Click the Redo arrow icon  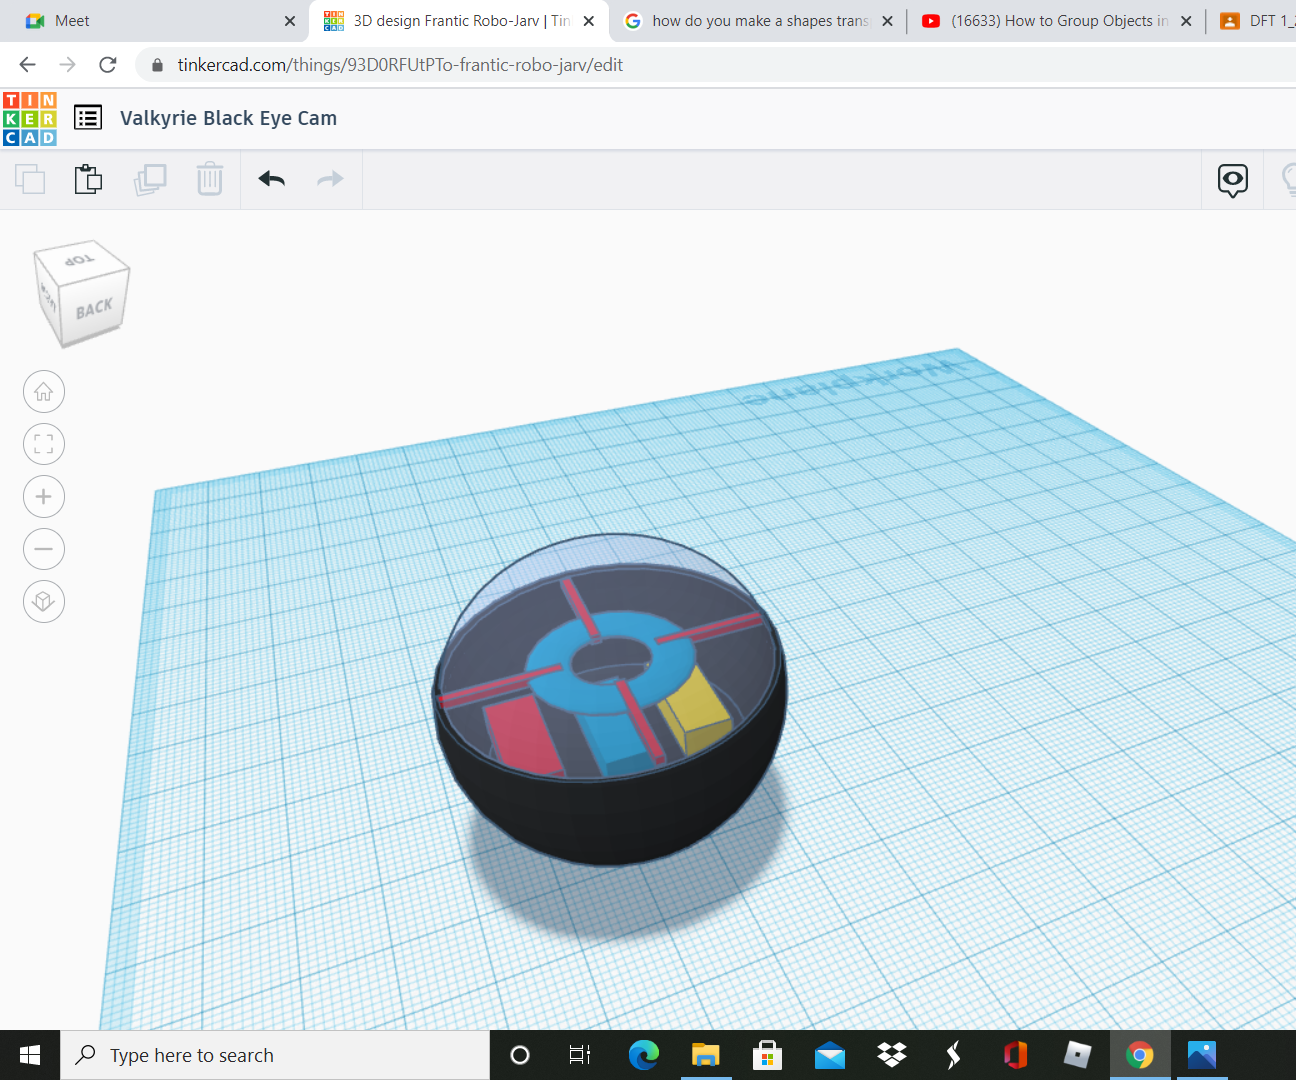click(x=330, y=179)
